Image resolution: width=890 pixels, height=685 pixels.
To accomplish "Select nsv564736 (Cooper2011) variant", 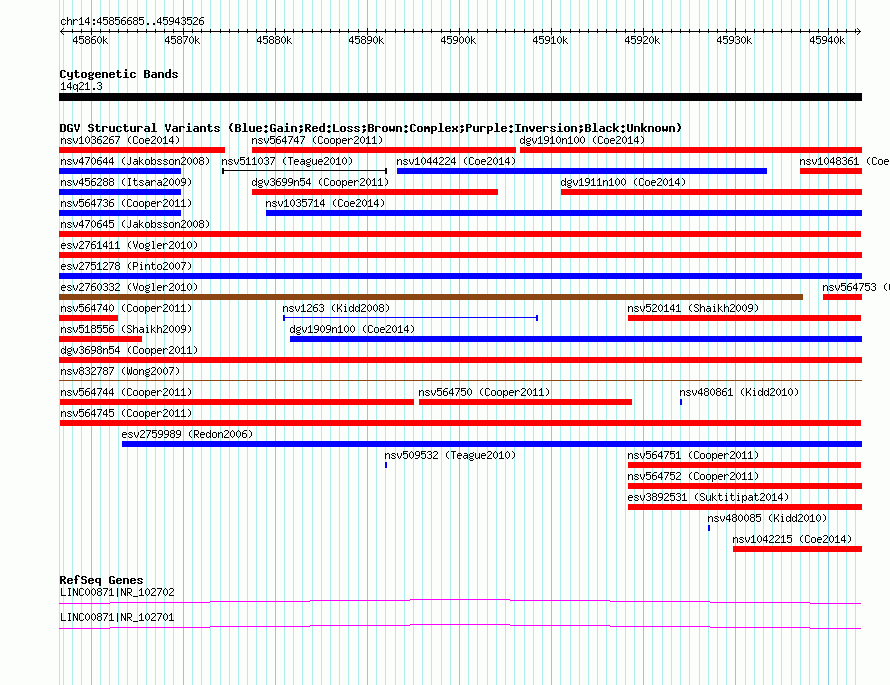I will (120, 213).
